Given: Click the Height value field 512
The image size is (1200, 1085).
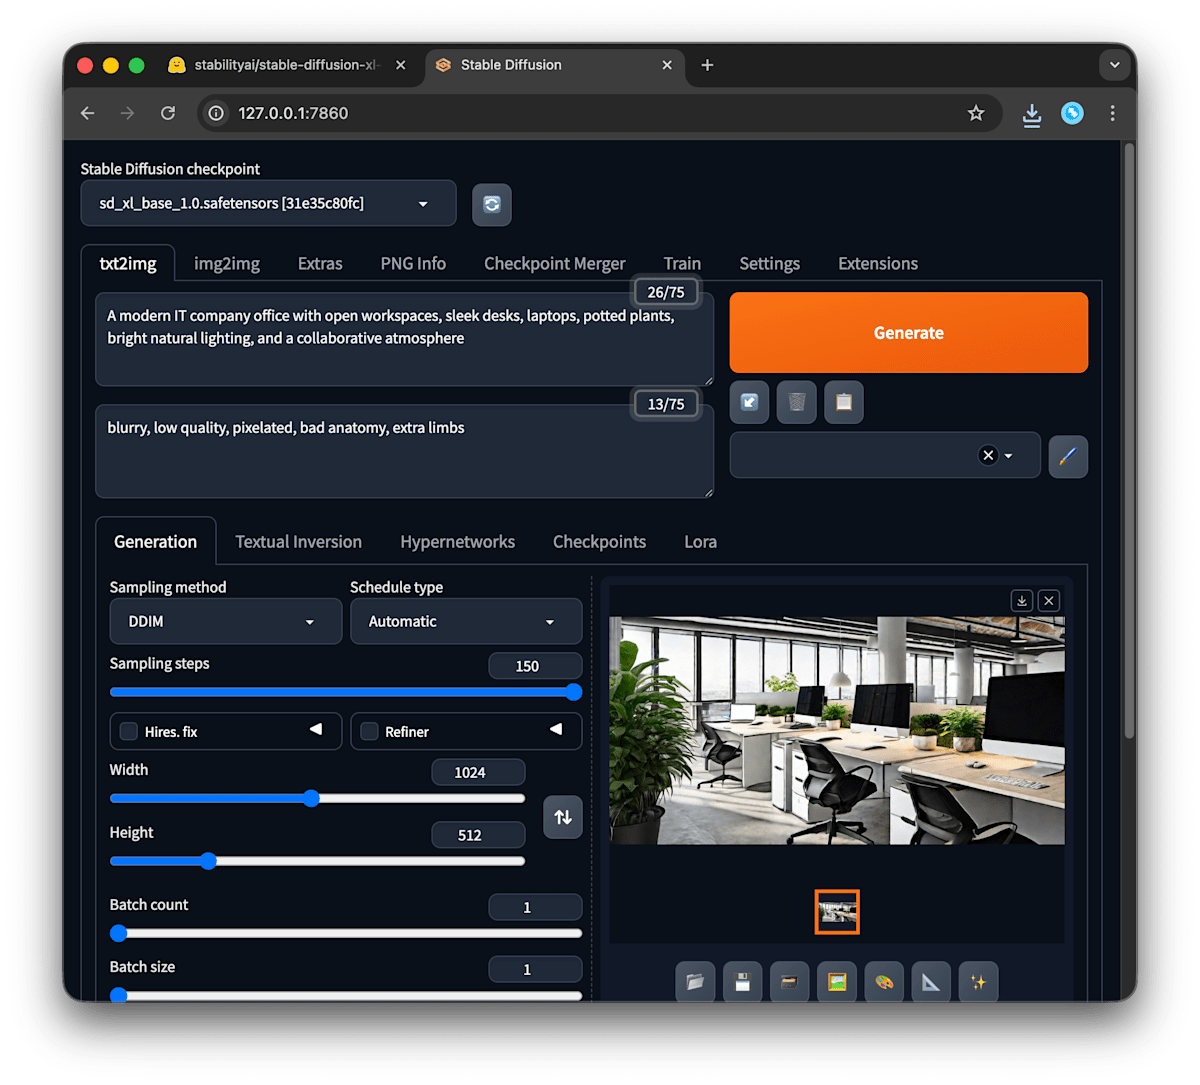Looking at the screenshot, I should [478, 835].
